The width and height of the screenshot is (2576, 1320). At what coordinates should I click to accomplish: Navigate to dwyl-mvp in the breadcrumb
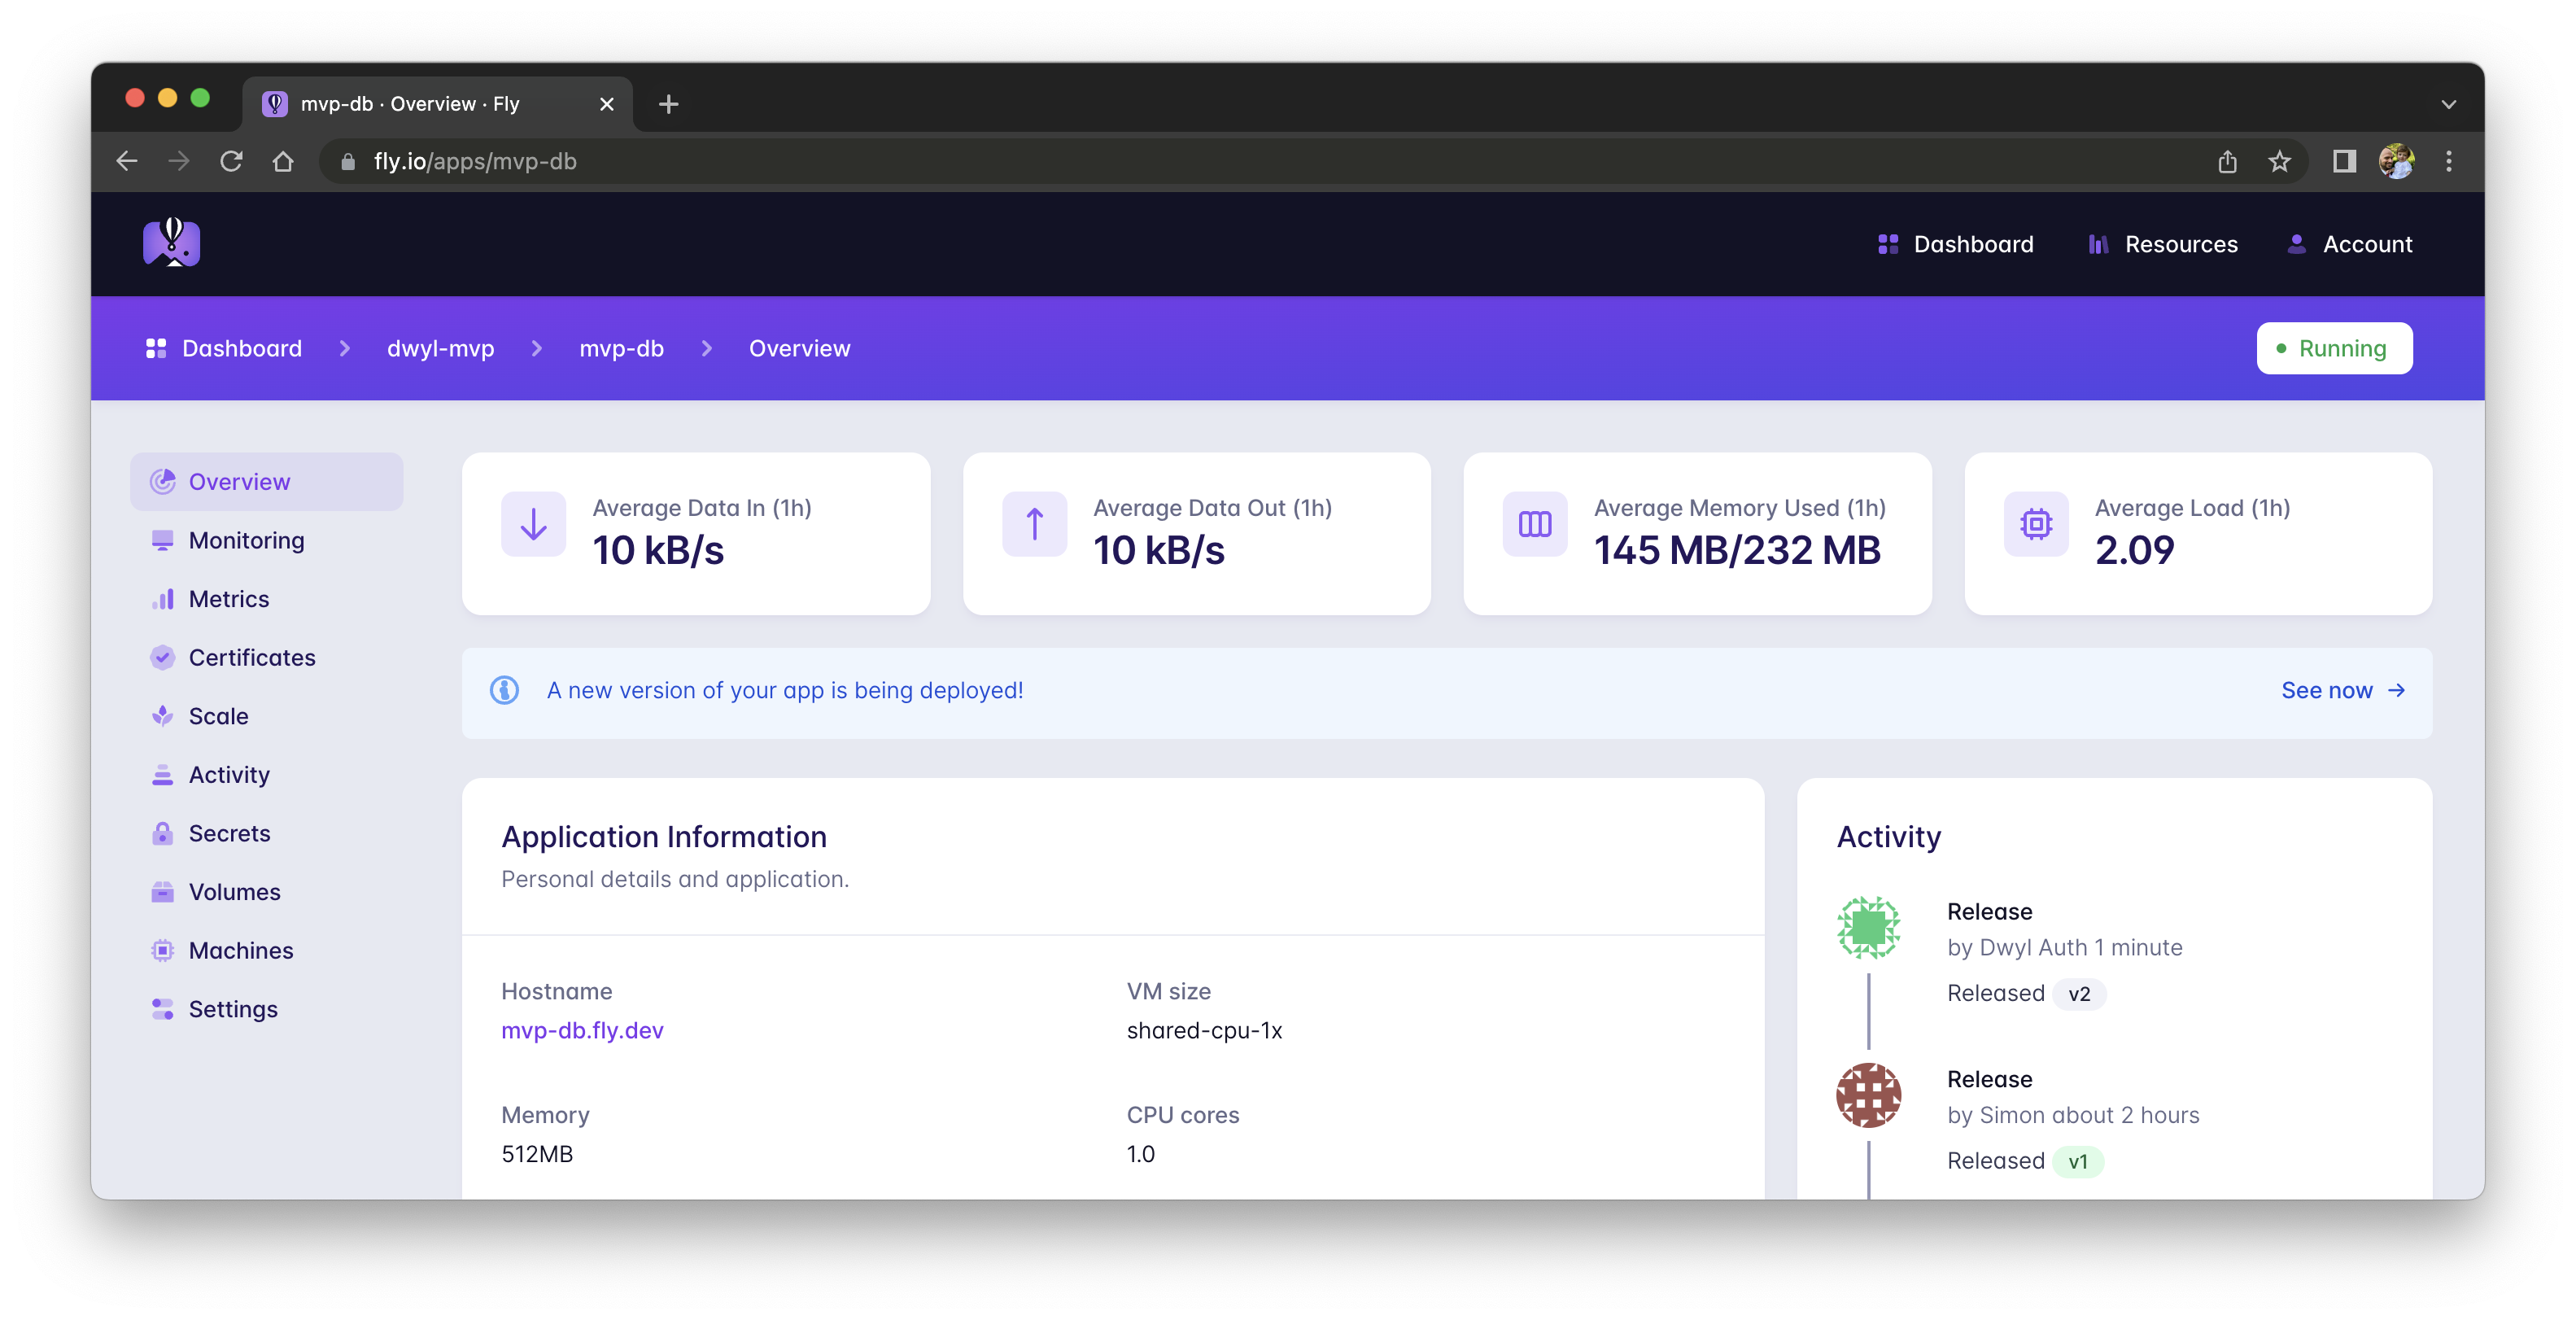coord(441,348)
